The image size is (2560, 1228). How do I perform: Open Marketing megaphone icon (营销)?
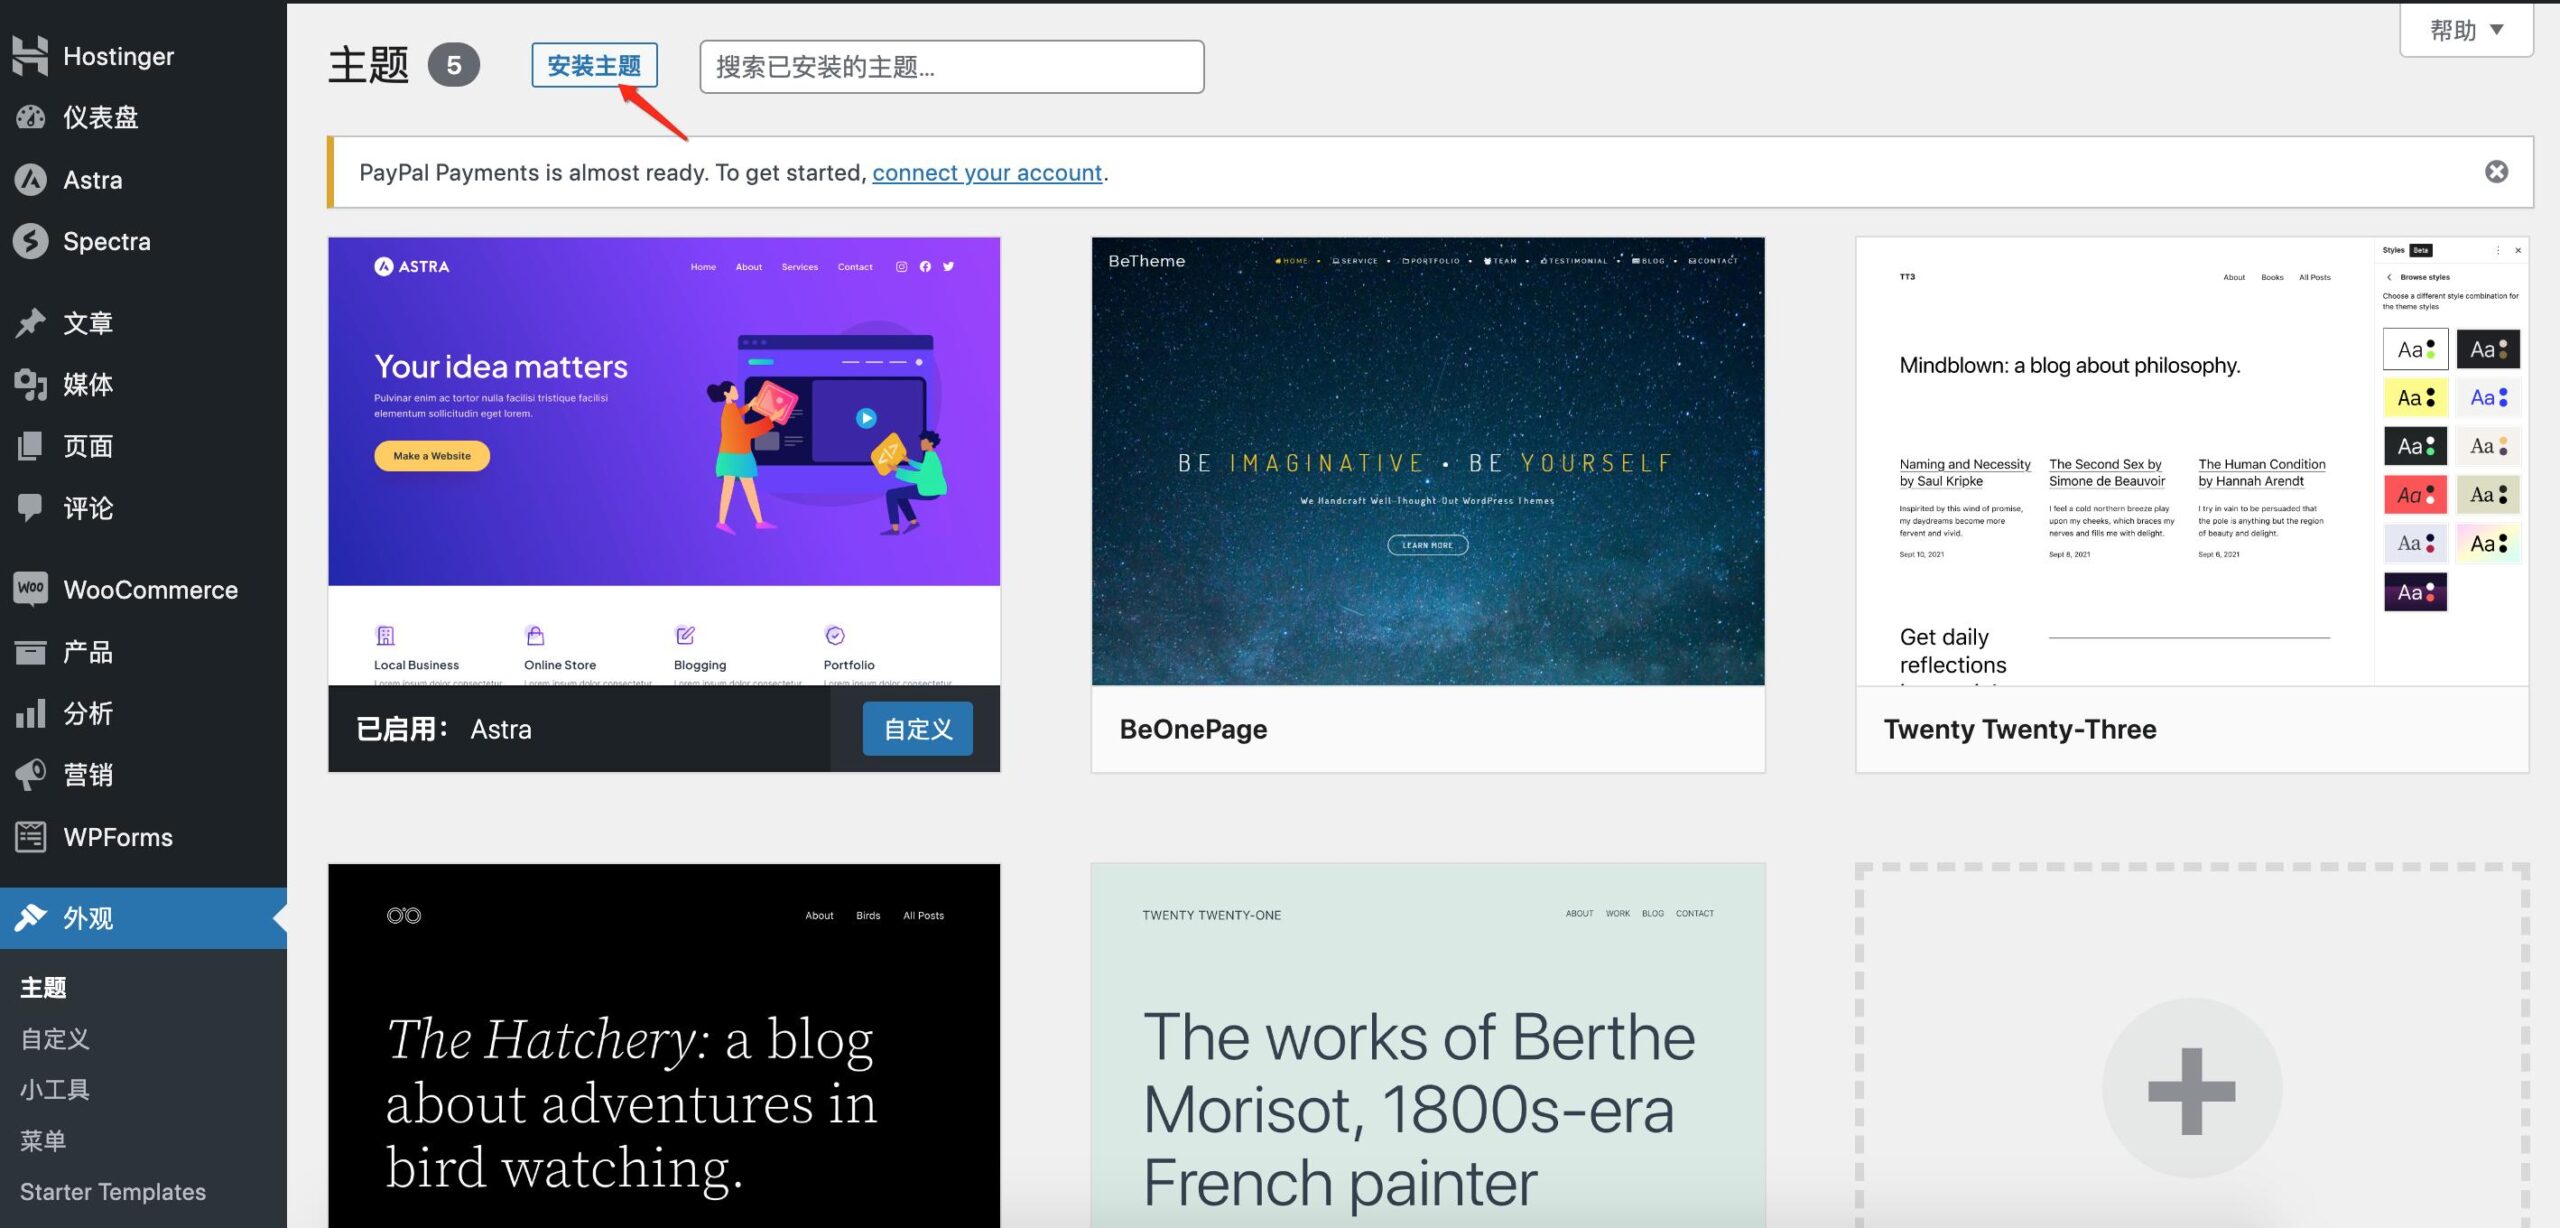point(30,774)
